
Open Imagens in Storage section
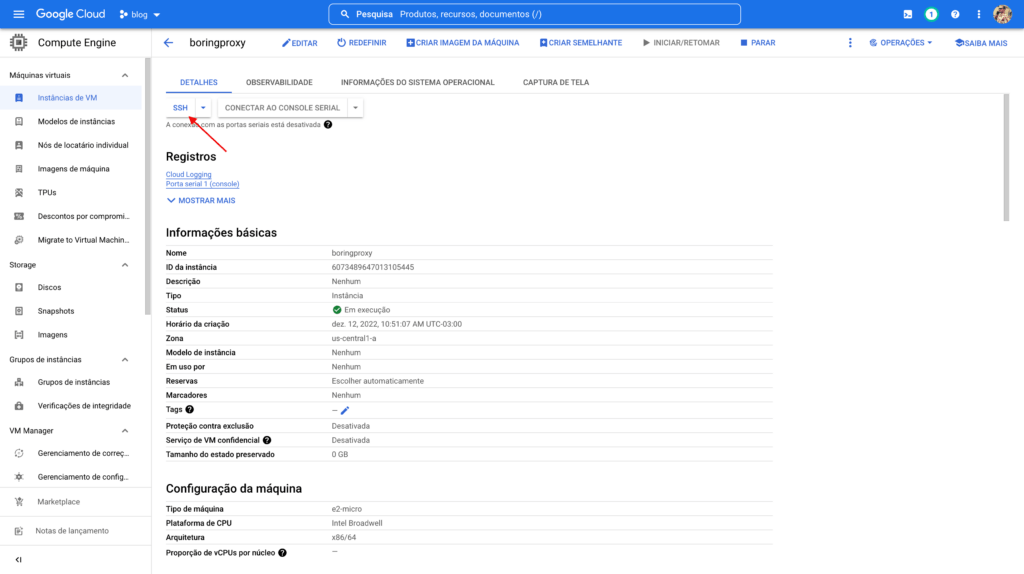pos(71,334)
